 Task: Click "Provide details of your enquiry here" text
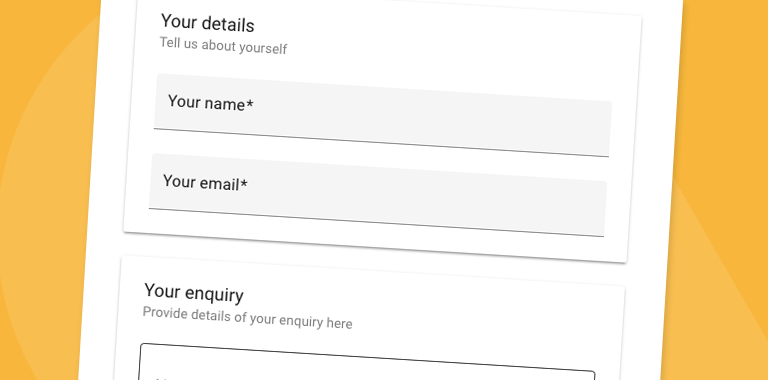tap(247, 318)
